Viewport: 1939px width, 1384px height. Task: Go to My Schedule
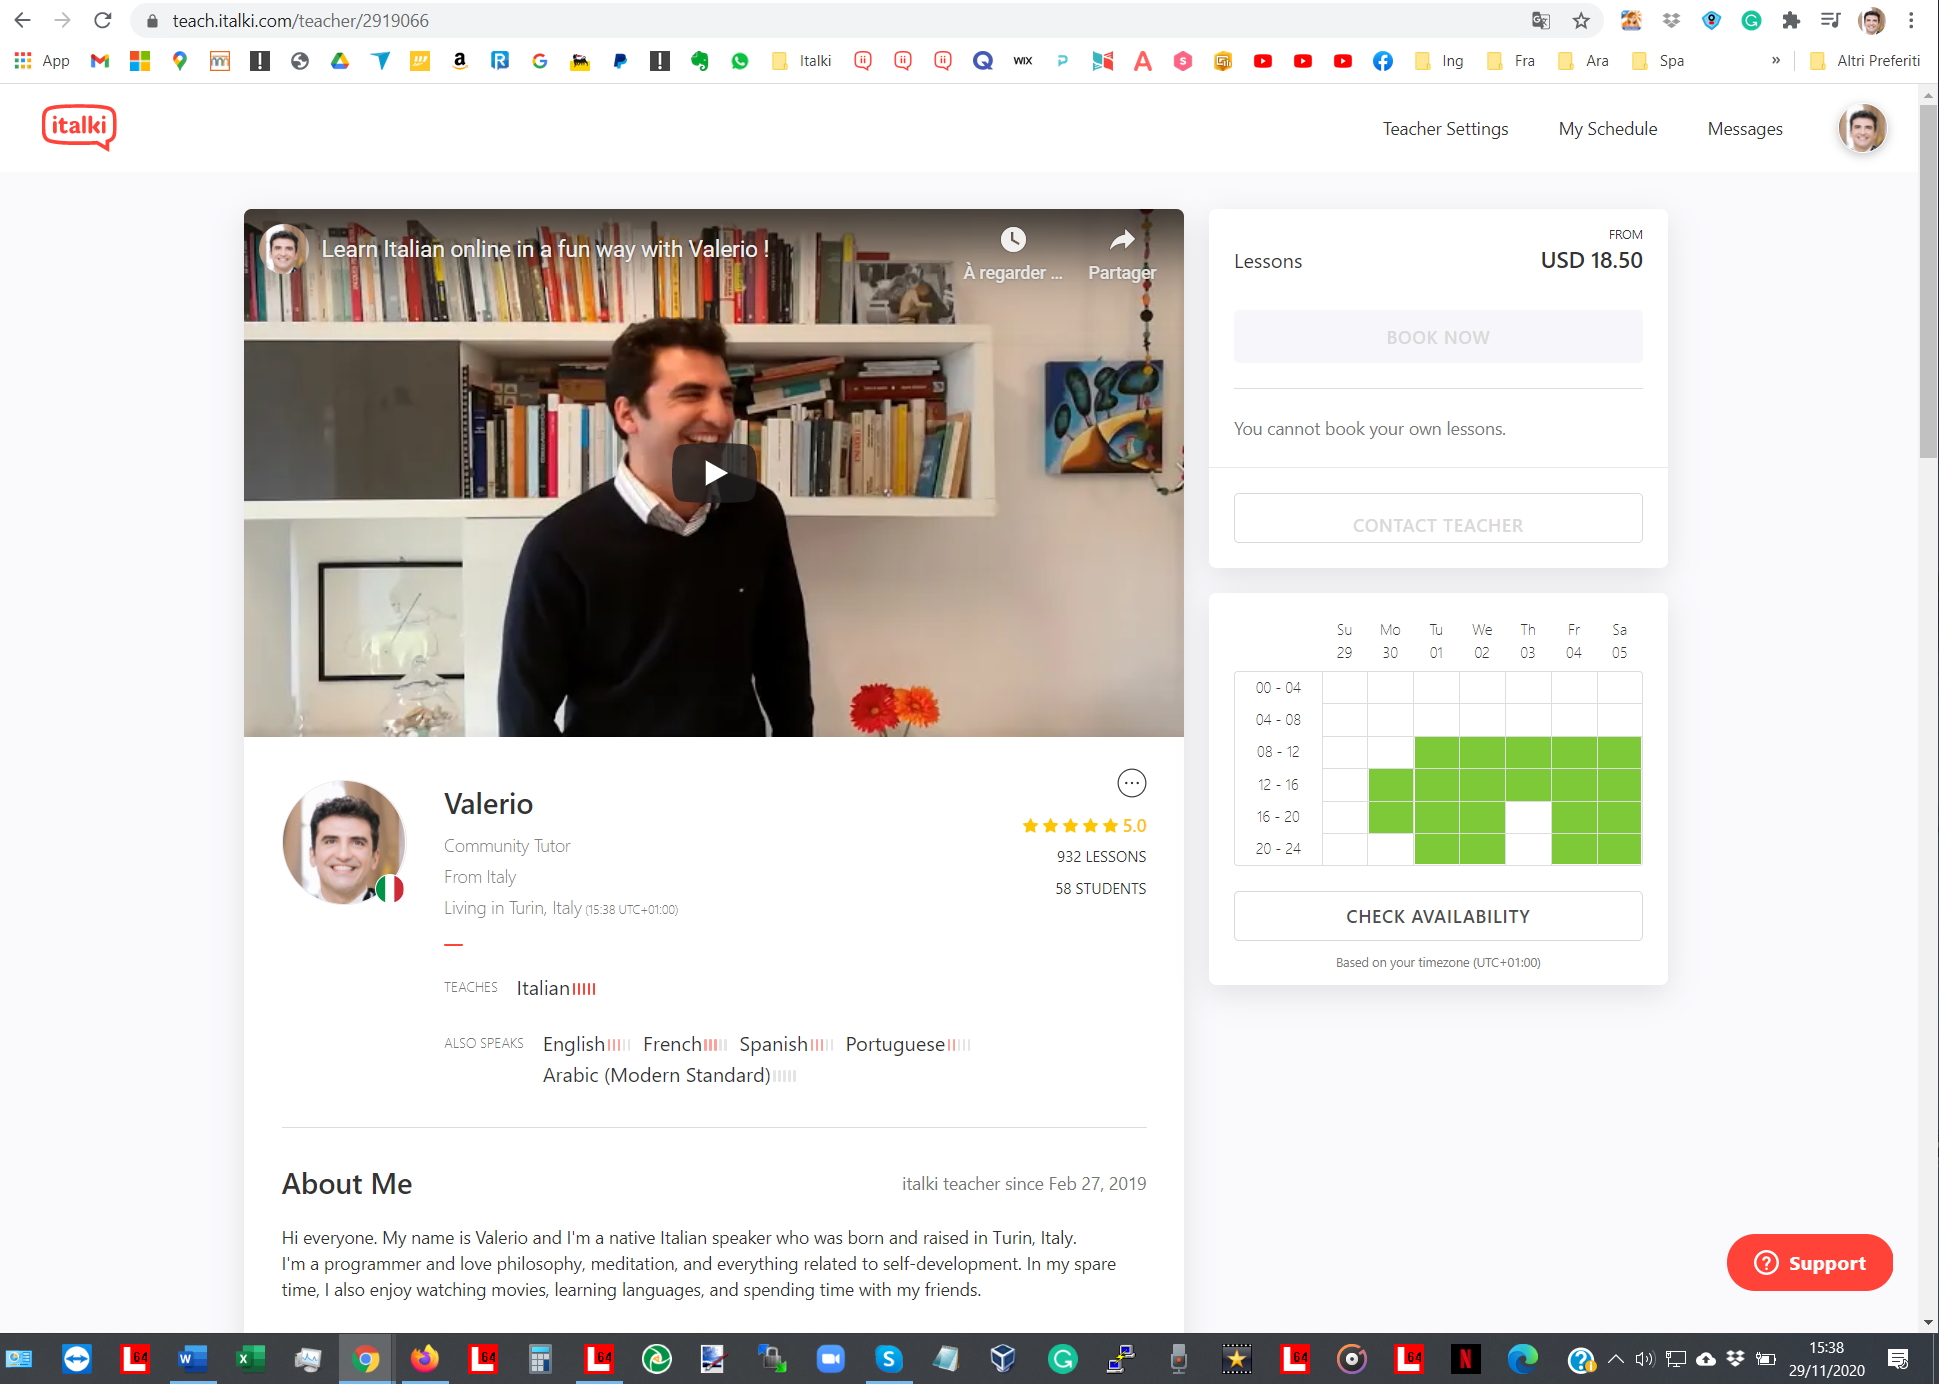pos(1607,129)
